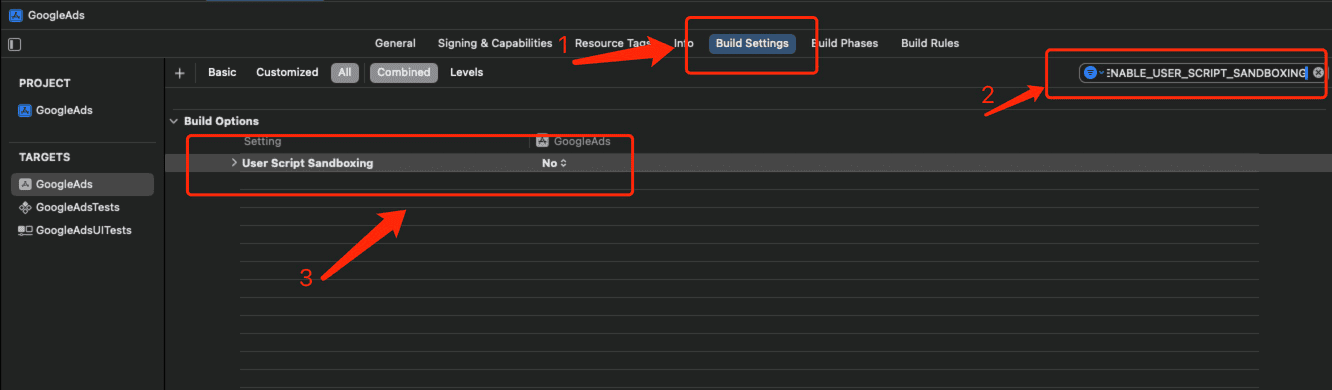Select the GoogleAds target
This screenshot has width=1332, height=390.
point(83,184)
